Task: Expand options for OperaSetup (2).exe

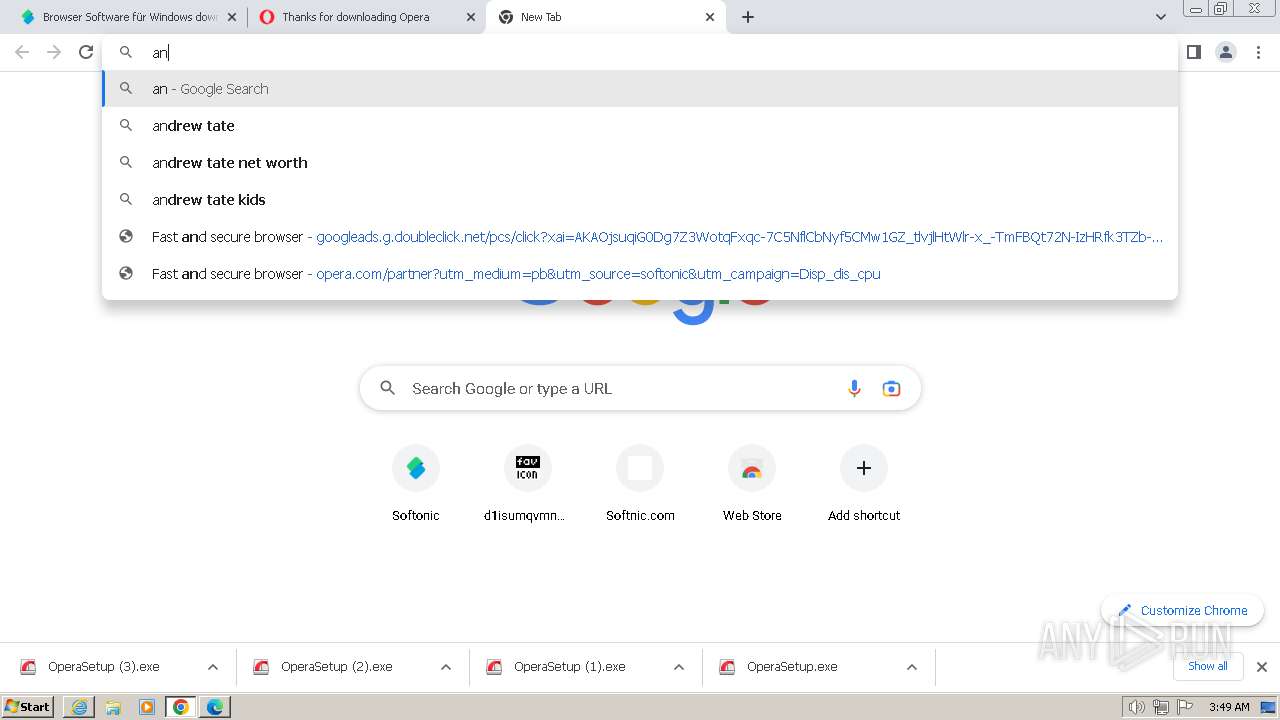Action: [x=446, y=667]
